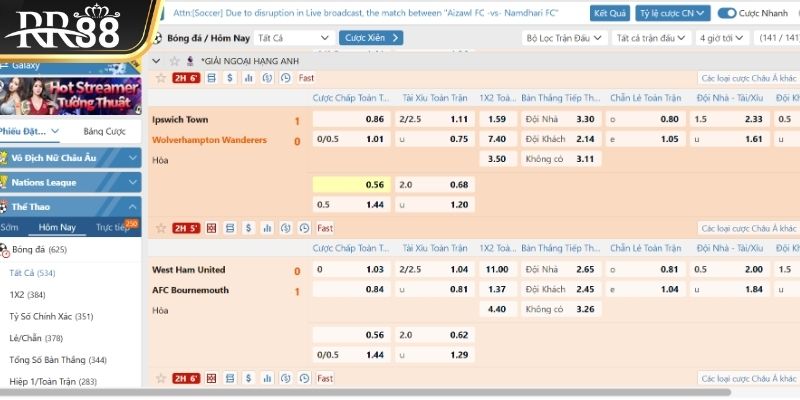Select 1X2 (384) in sidebar list

[x=28, y=294]
